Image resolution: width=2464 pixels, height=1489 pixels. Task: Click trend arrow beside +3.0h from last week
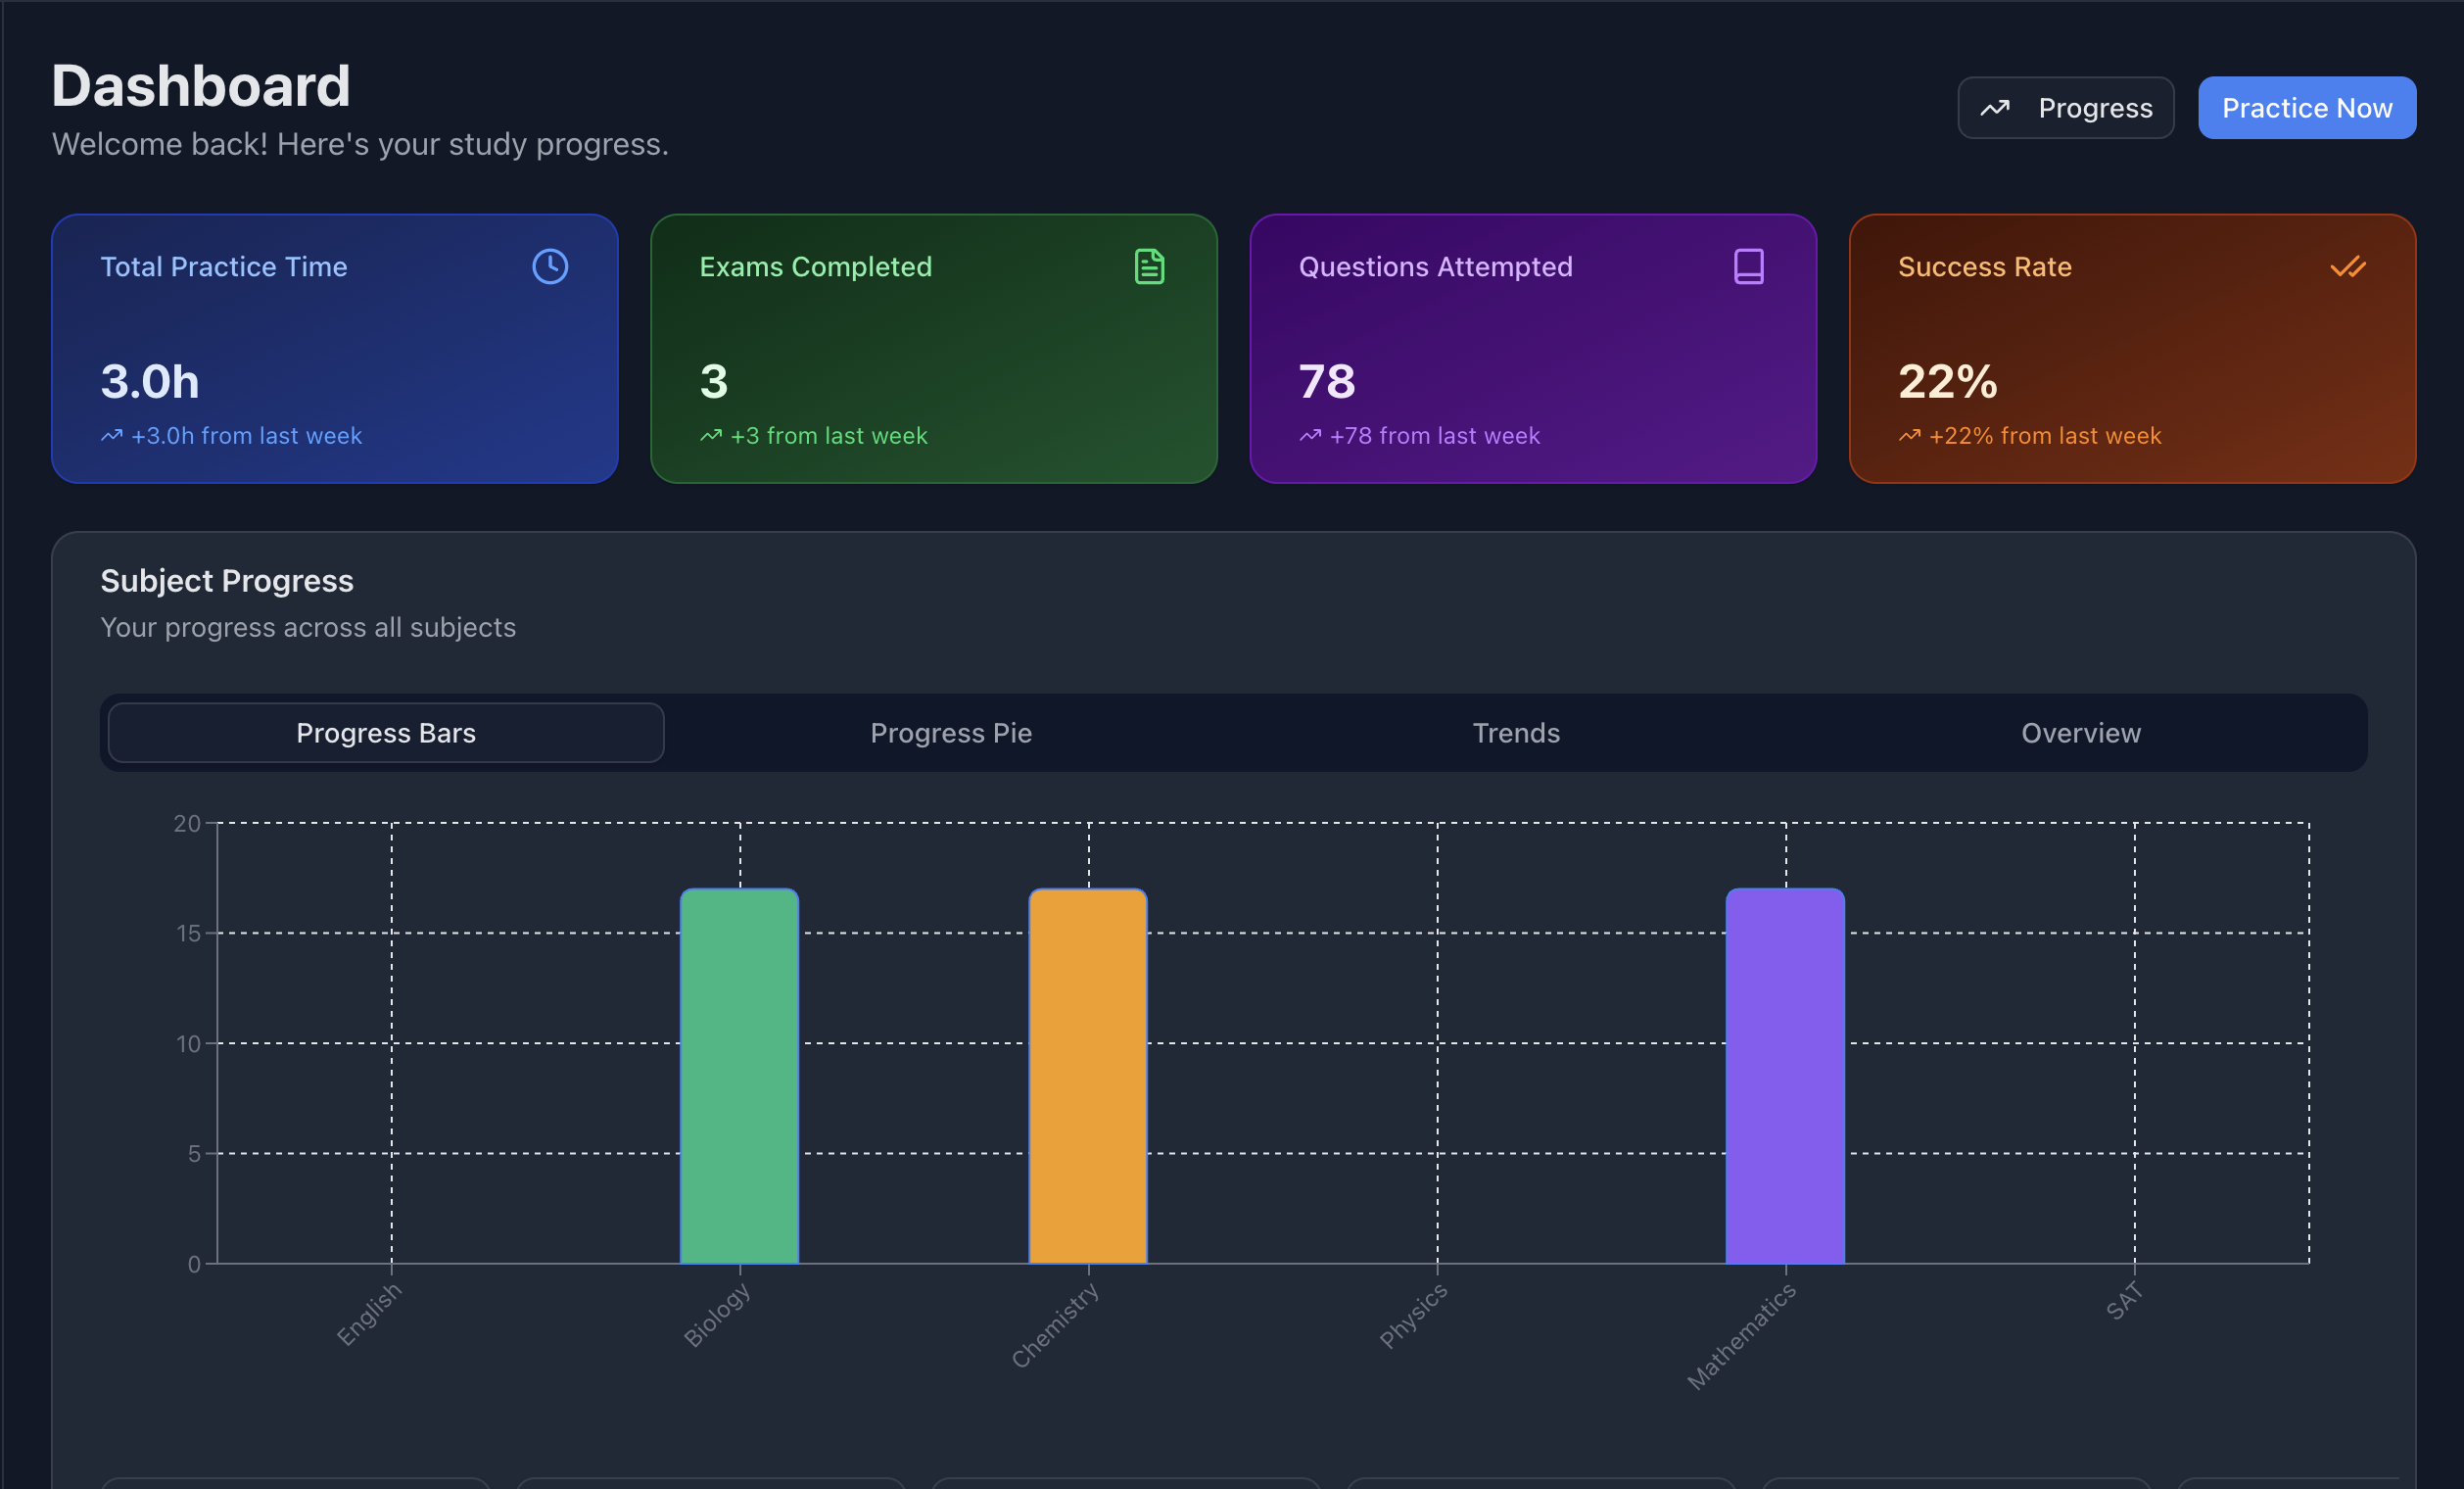pos(112,436)
